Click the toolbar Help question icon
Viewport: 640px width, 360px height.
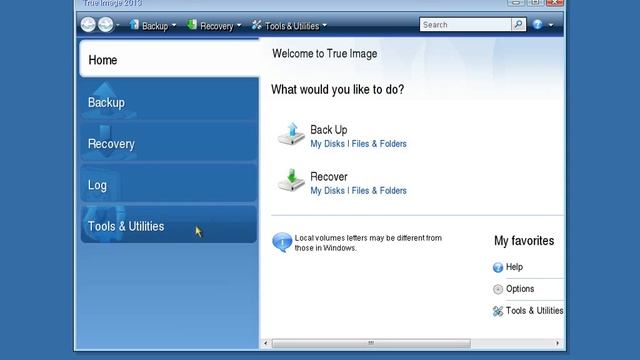pos(538,25)
